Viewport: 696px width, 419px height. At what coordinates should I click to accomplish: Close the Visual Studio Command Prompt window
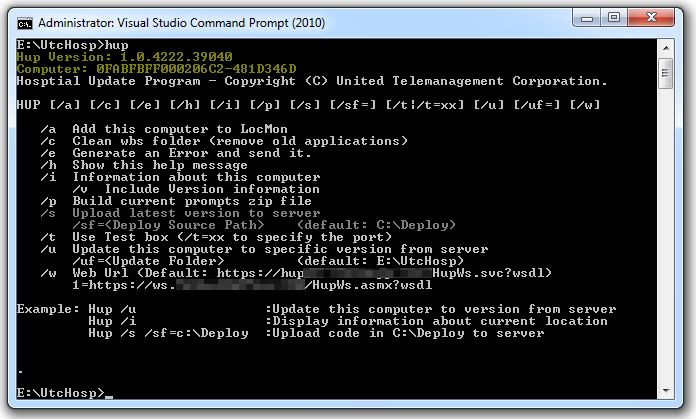tap(654, 18)
